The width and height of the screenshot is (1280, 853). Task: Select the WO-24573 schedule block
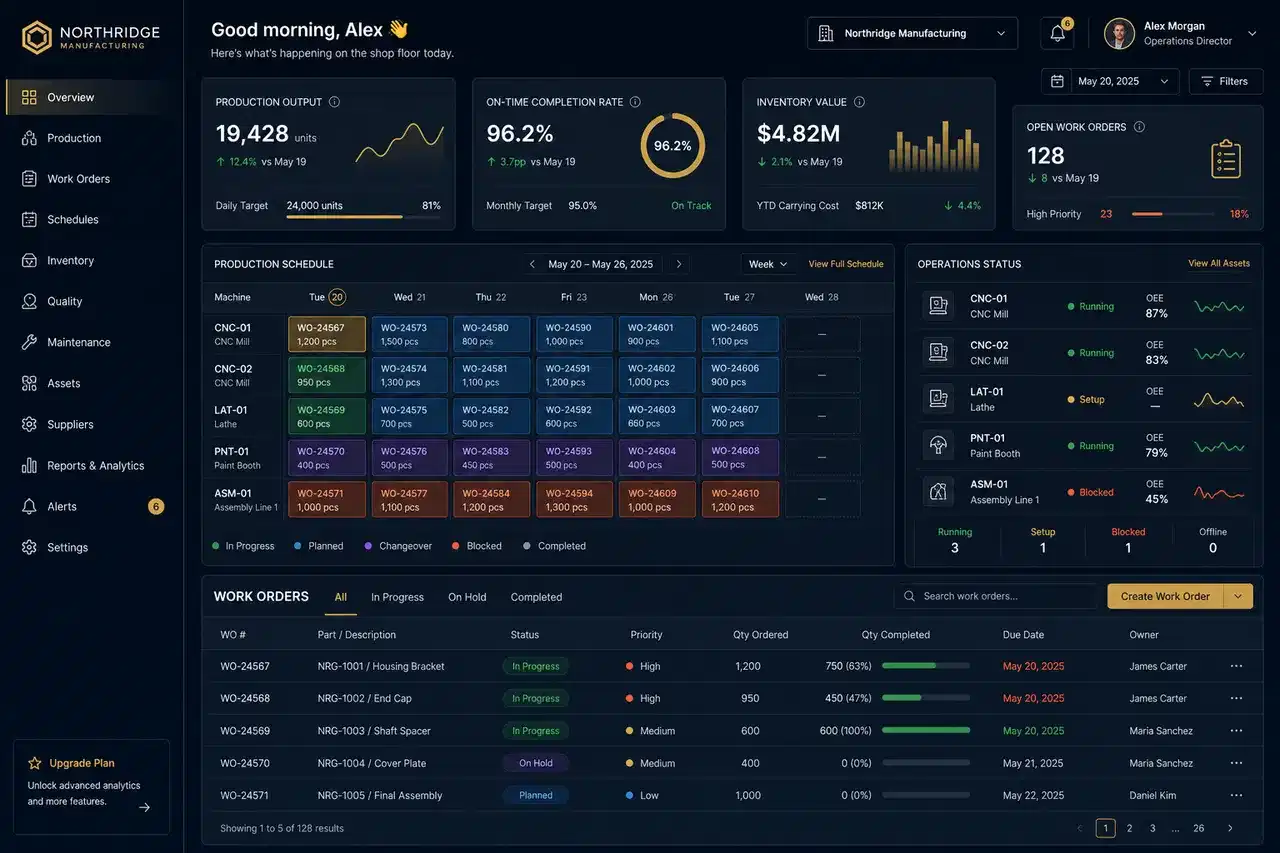(410, 334)
